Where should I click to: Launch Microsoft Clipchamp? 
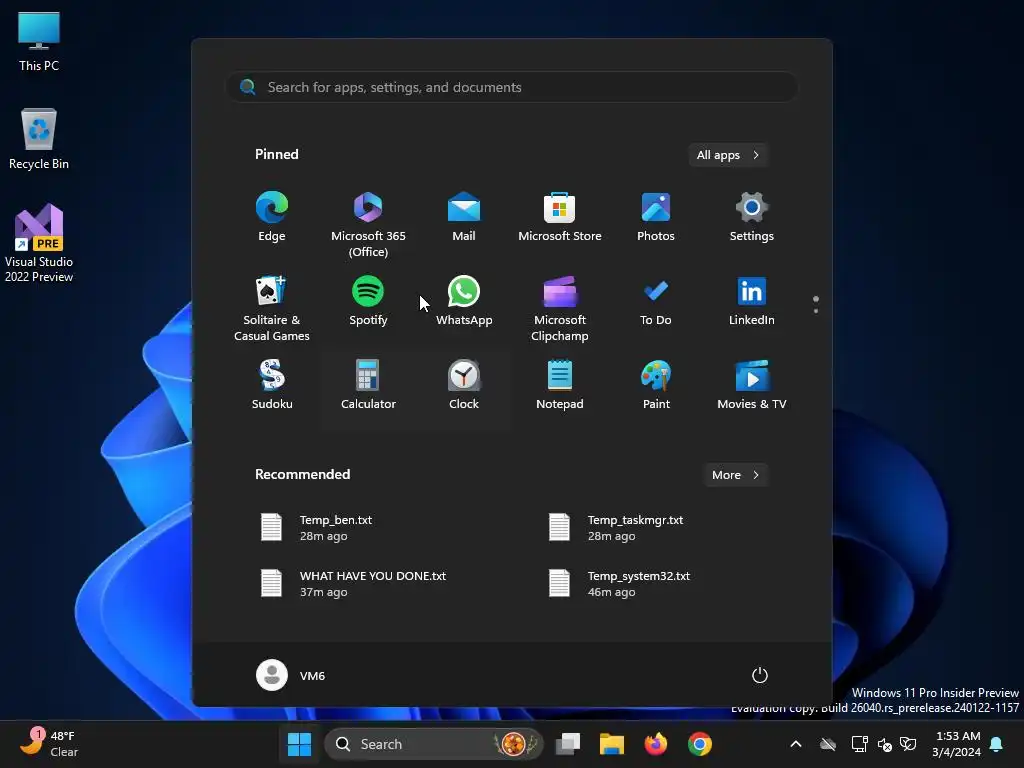[x=560, y=309]
